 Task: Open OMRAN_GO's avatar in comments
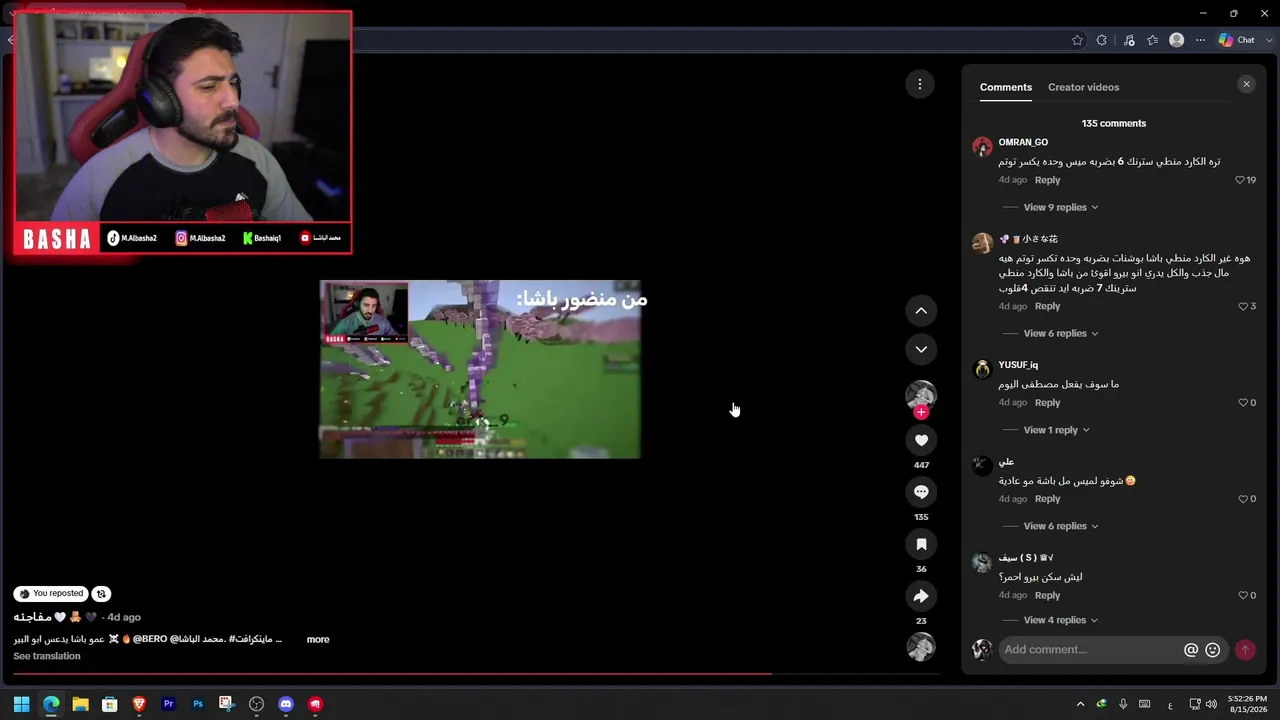coord(982,147)
